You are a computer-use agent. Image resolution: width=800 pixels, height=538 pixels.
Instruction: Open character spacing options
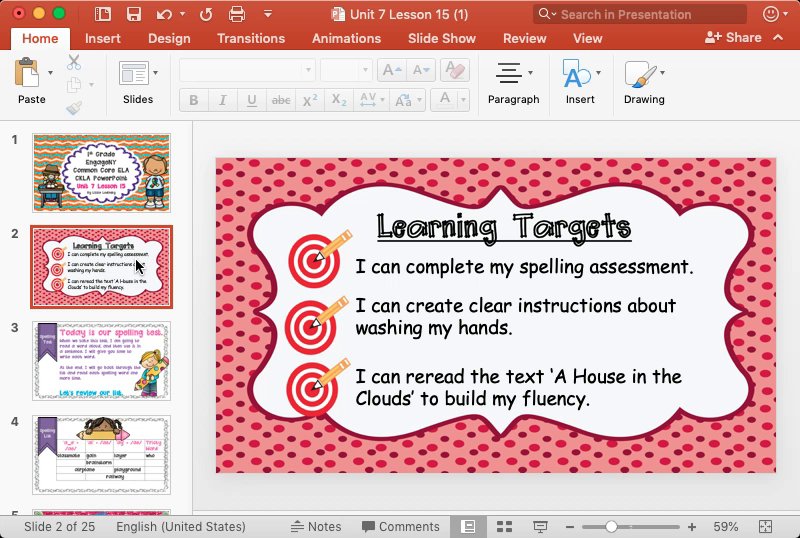click(x=371, y=100)
